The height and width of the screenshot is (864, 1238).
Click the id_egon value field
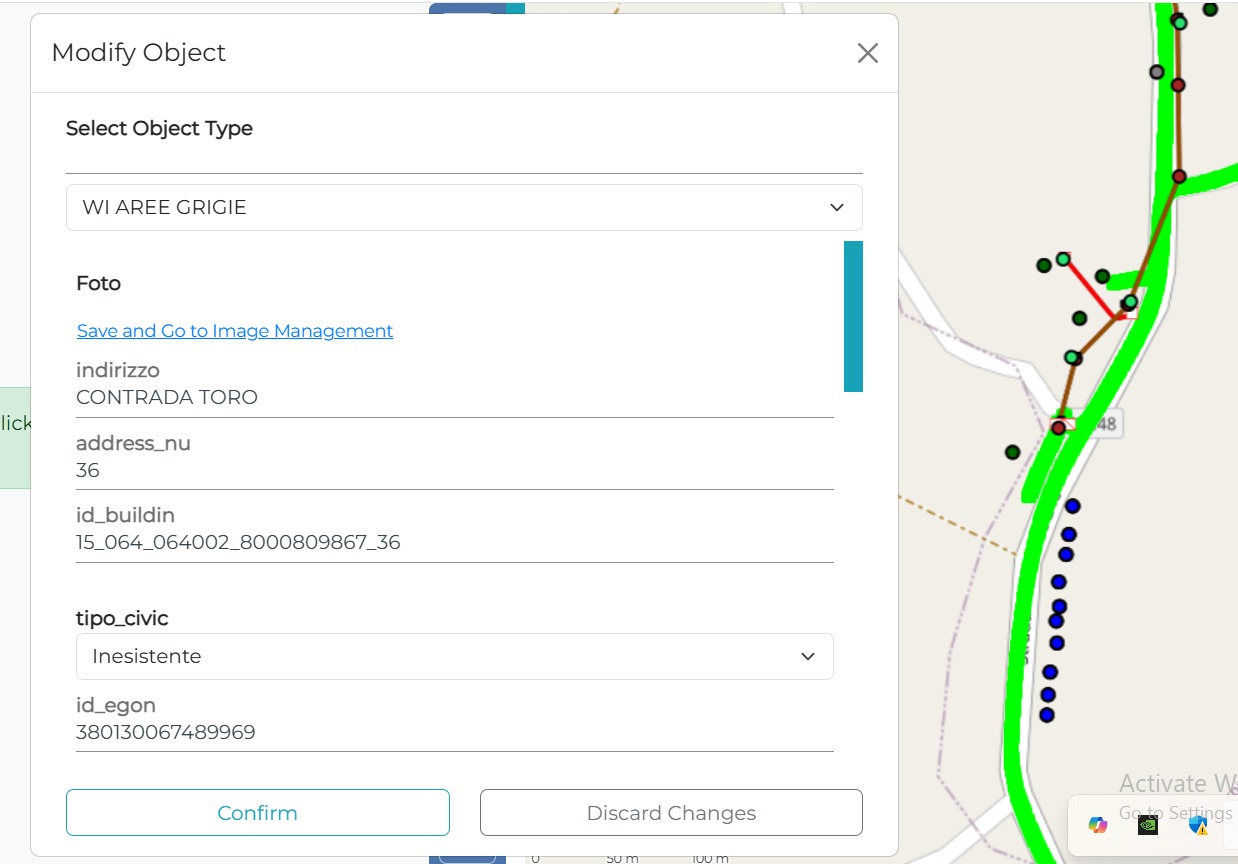(x=454, y=733)
